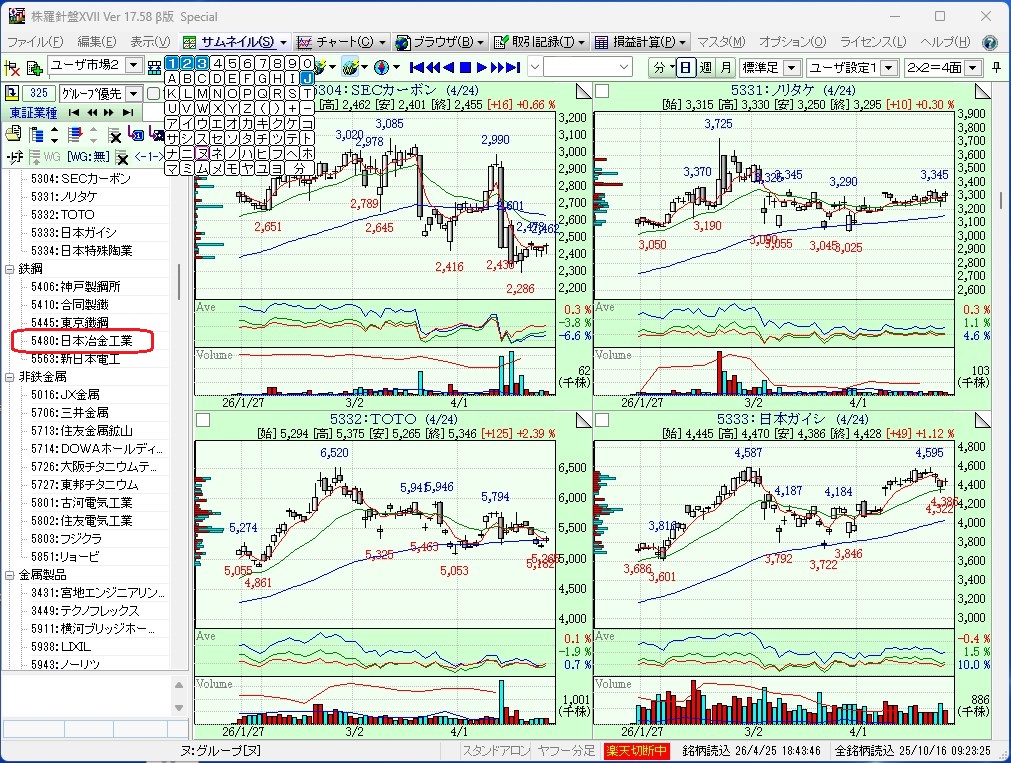Expand the 2x2=4面 layout dropdown
The height and width of the screenshot is (763, 1011).
[976, 67]
